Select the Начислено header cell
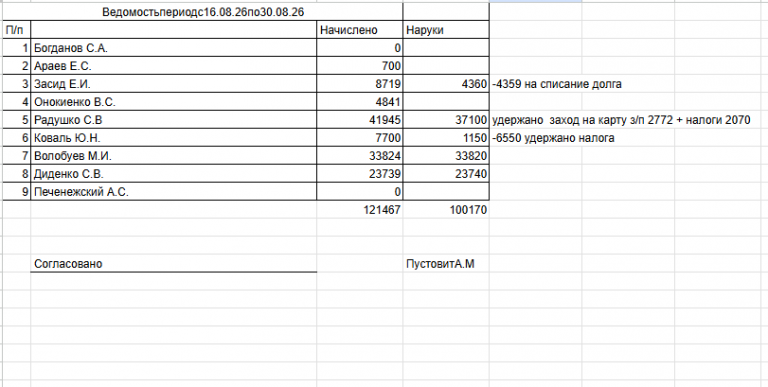 pyautogui.click(x=360, y=30)
